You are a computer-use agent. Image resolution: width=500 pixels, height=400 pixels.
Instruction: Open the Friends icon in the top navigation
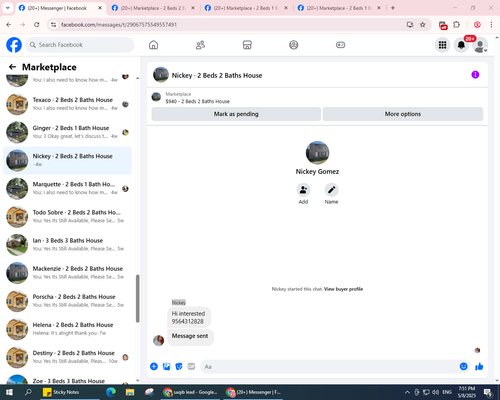(x=200, y=45)
